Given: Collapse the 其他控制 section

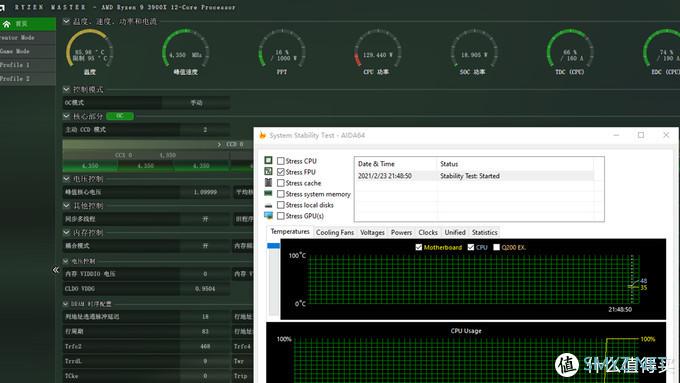Looking at the screenshot, I should 66,206.
